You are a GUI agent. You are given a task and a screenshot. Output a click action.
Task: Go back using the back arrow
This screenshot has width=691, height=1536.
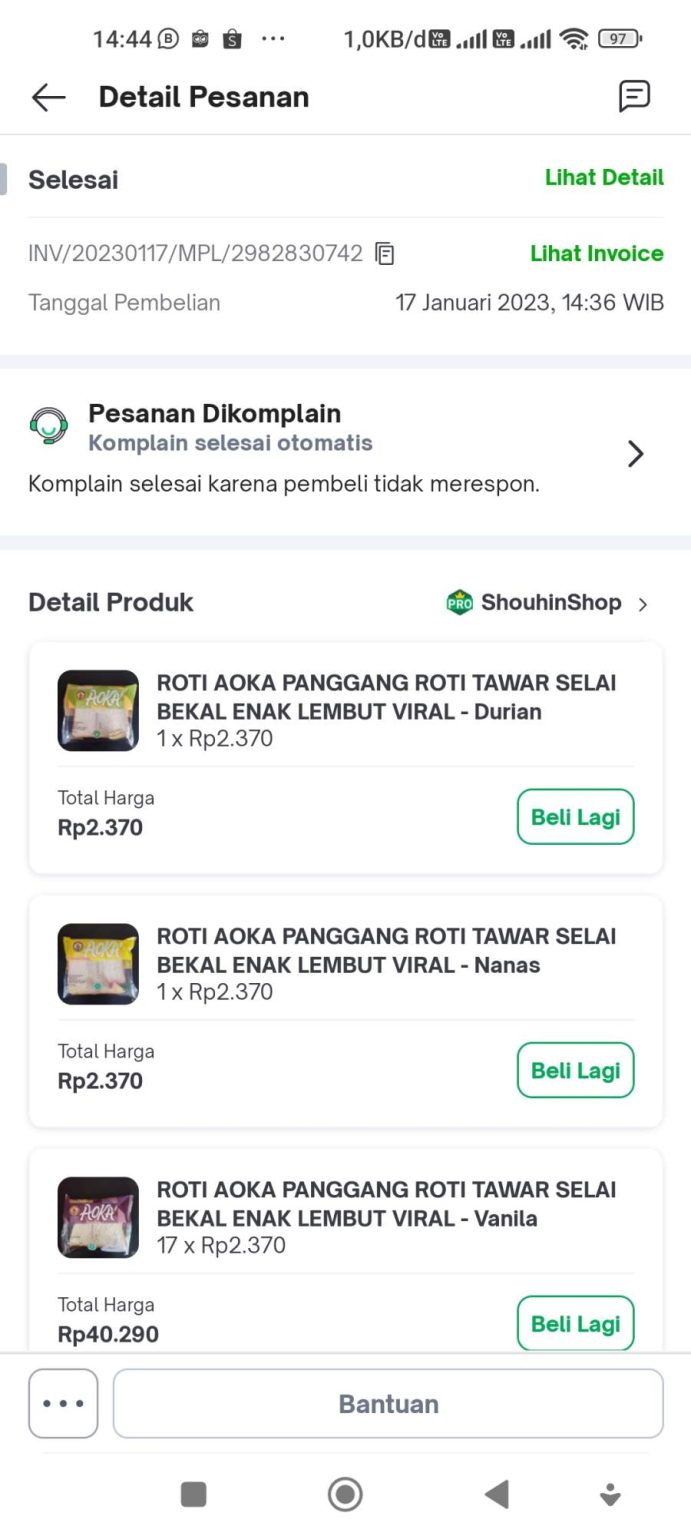[46, 96]
